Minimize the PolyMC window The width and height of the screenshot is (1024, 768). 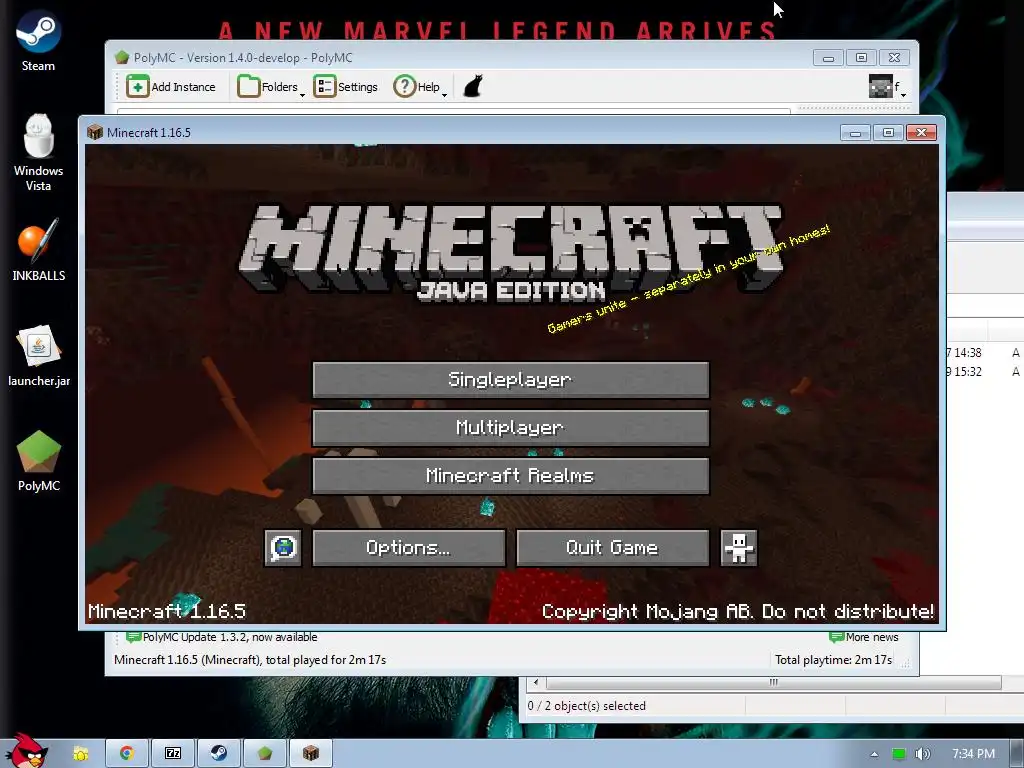828,57
